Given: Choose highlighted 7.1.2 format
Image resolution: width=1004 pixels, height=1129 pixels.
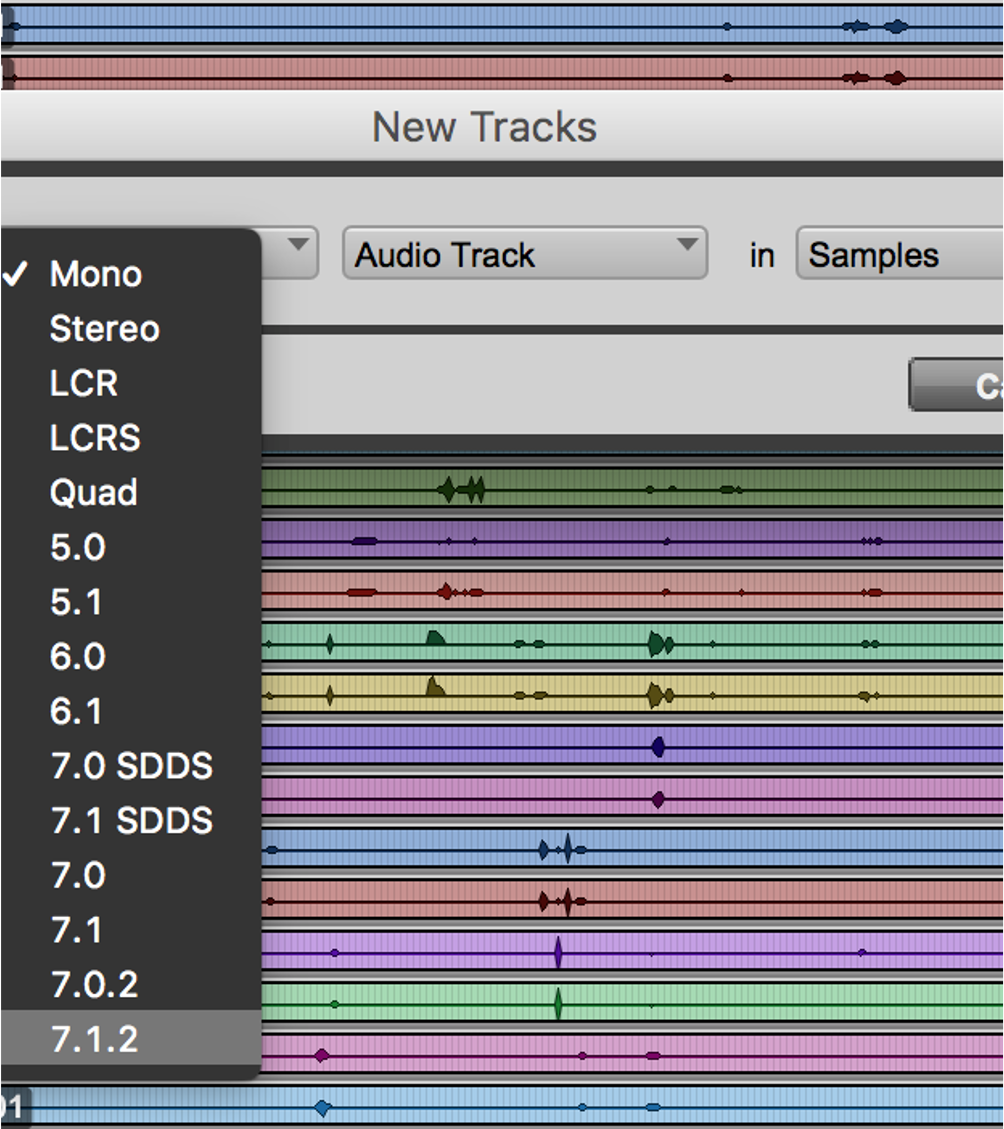Looking at the screenshot, I should pyautogui.click(x=94, y=1040).
